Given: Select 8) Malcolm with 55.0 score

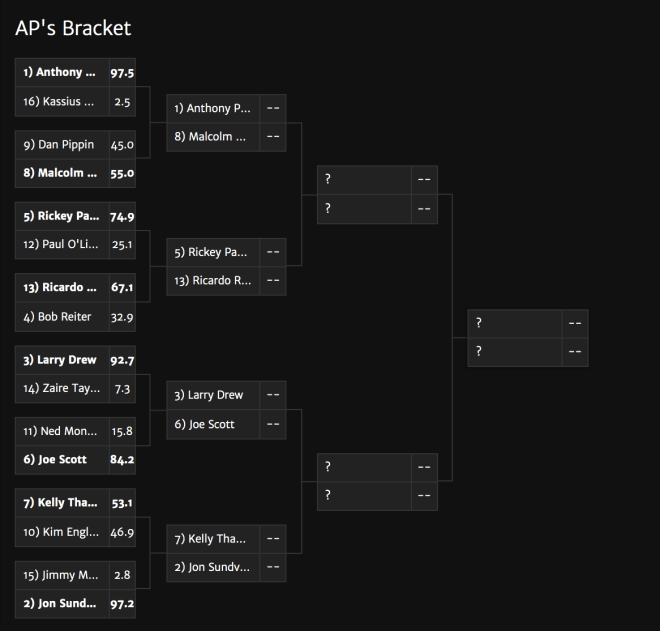Looking at the screenshot, I should [75, 173].
